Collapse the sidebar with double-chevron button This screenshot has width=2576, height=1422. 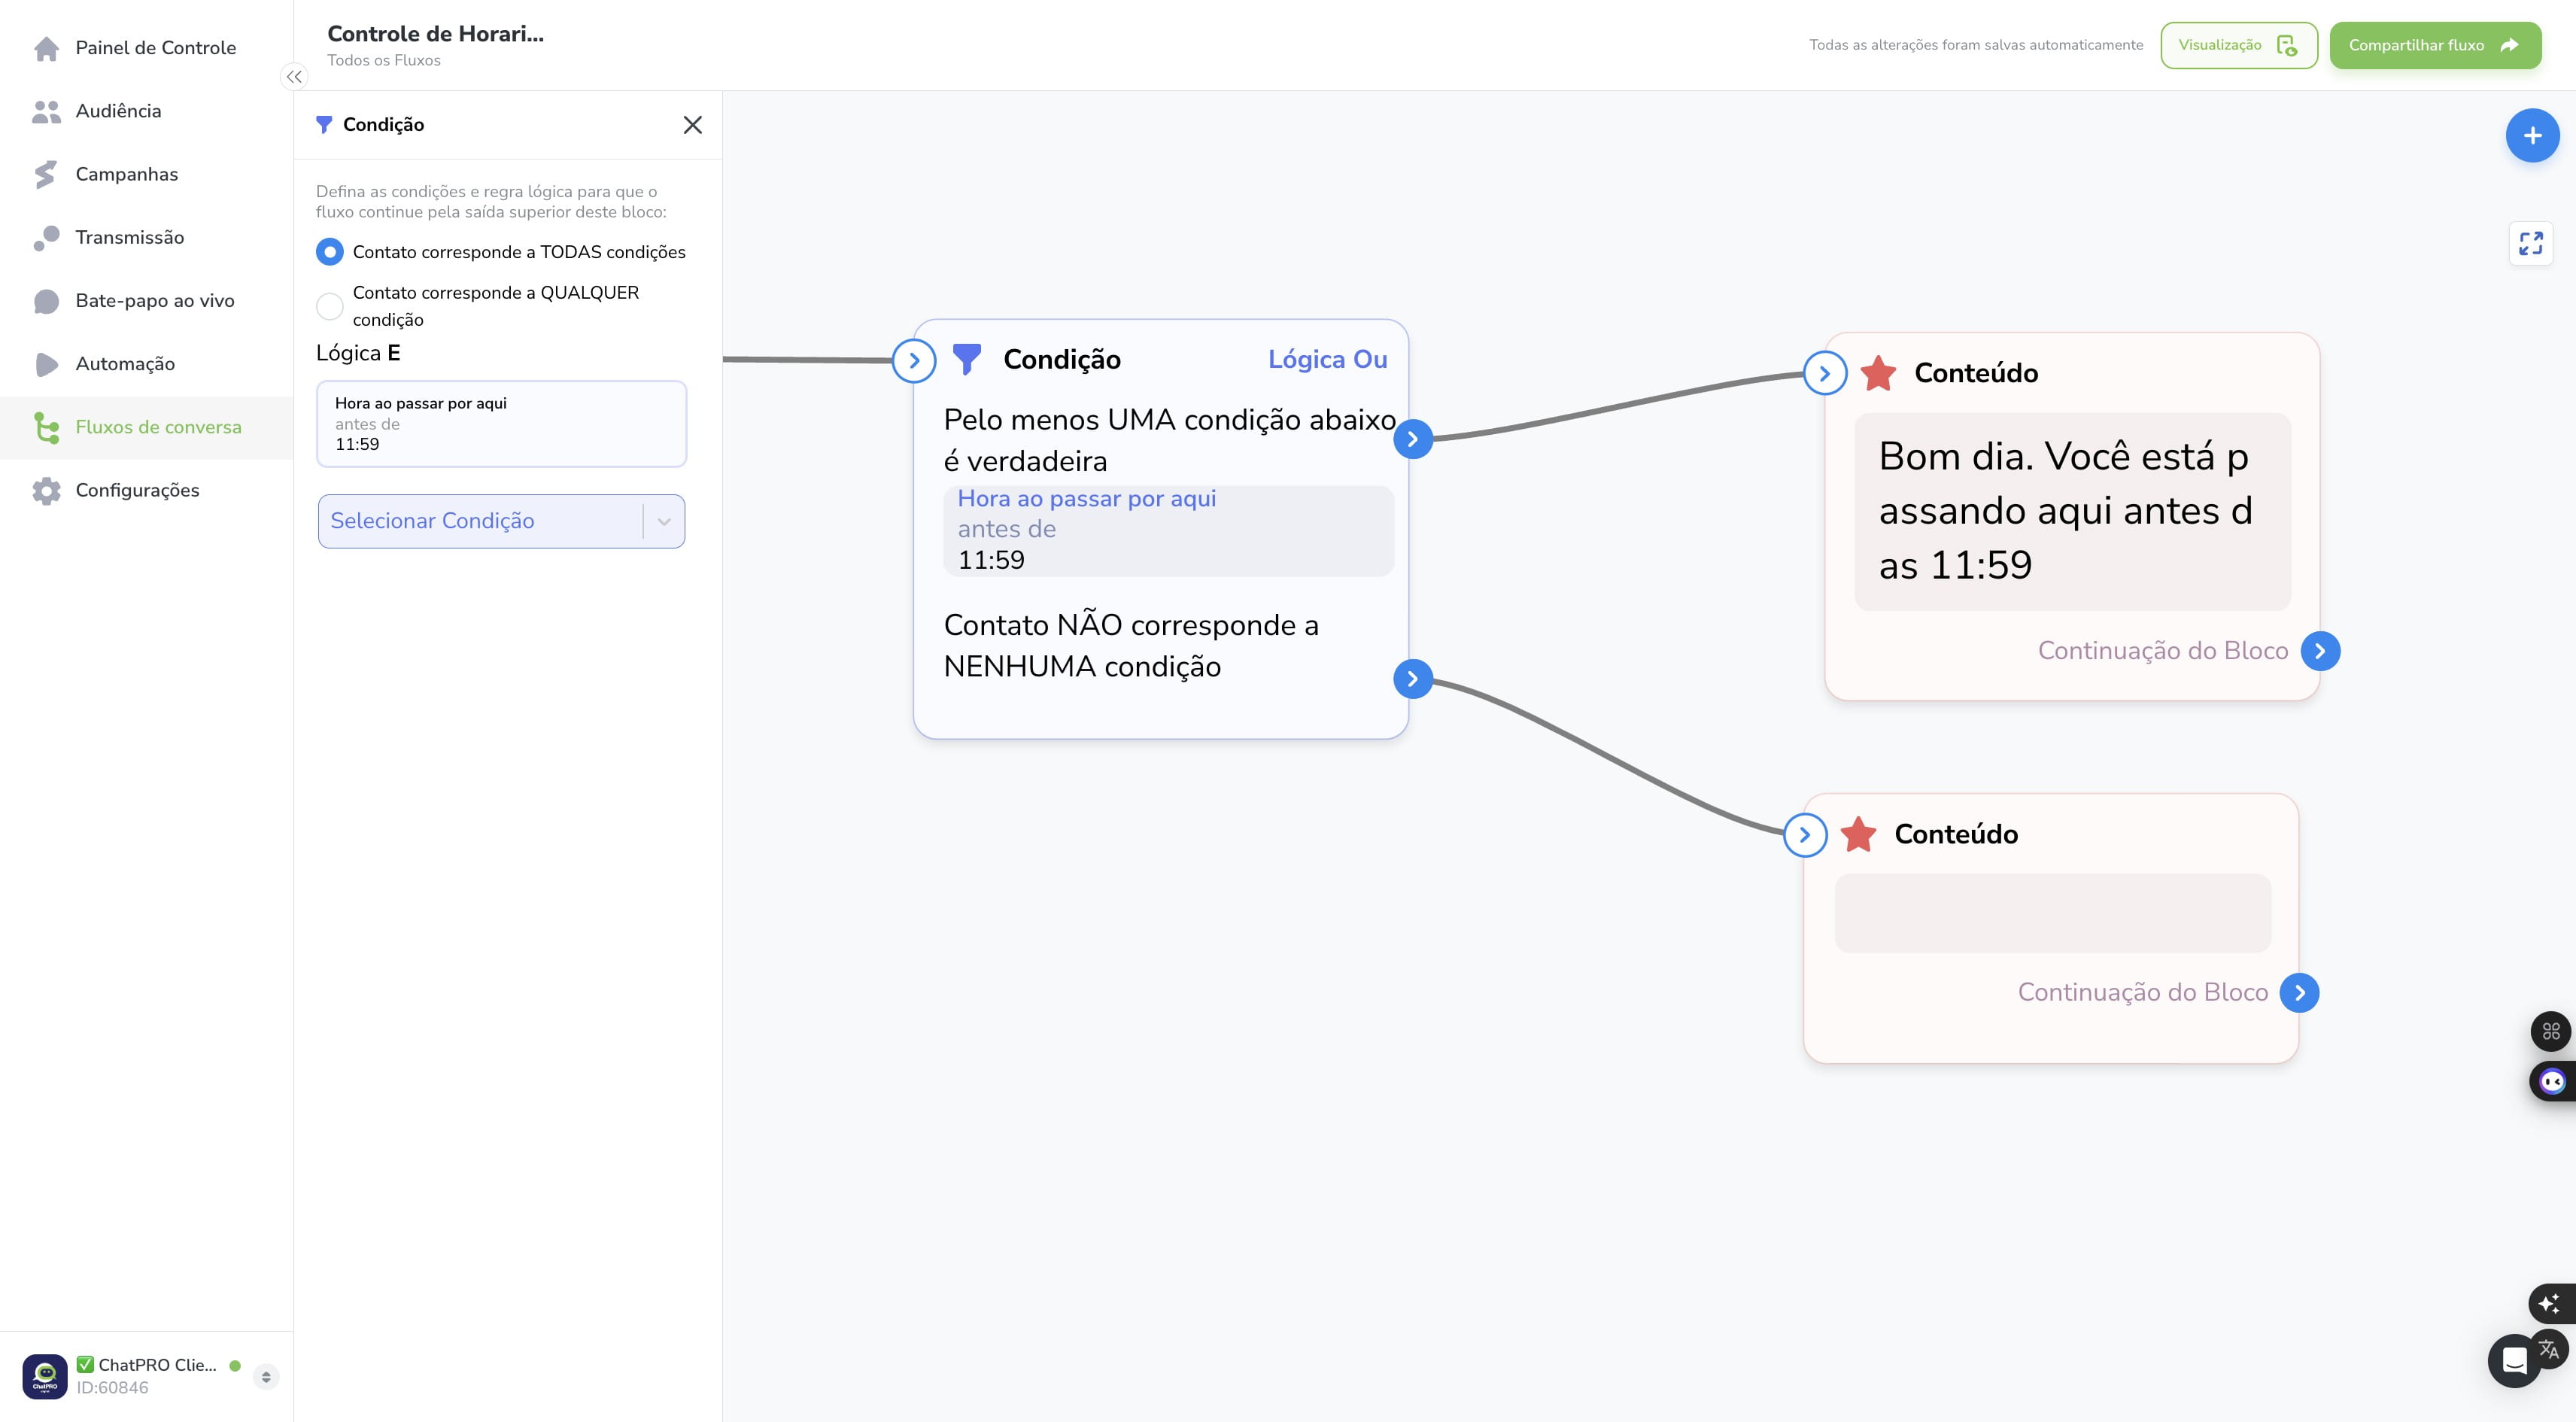coord(293,77)
